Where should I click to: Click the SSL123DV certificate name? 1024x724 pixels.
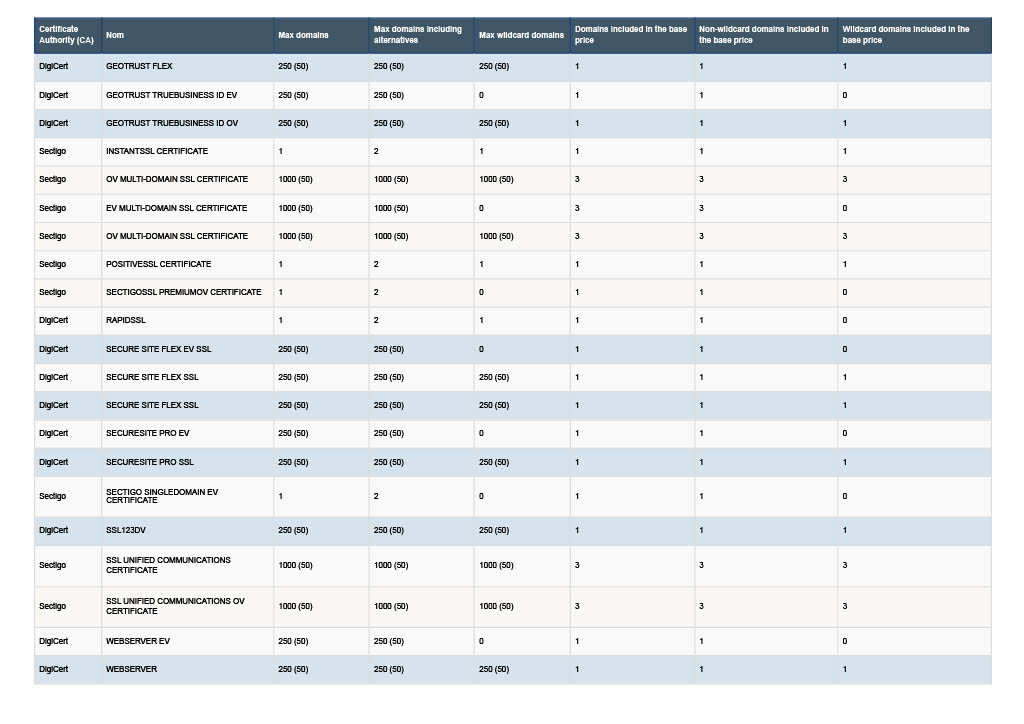click(x=125, y=531)
